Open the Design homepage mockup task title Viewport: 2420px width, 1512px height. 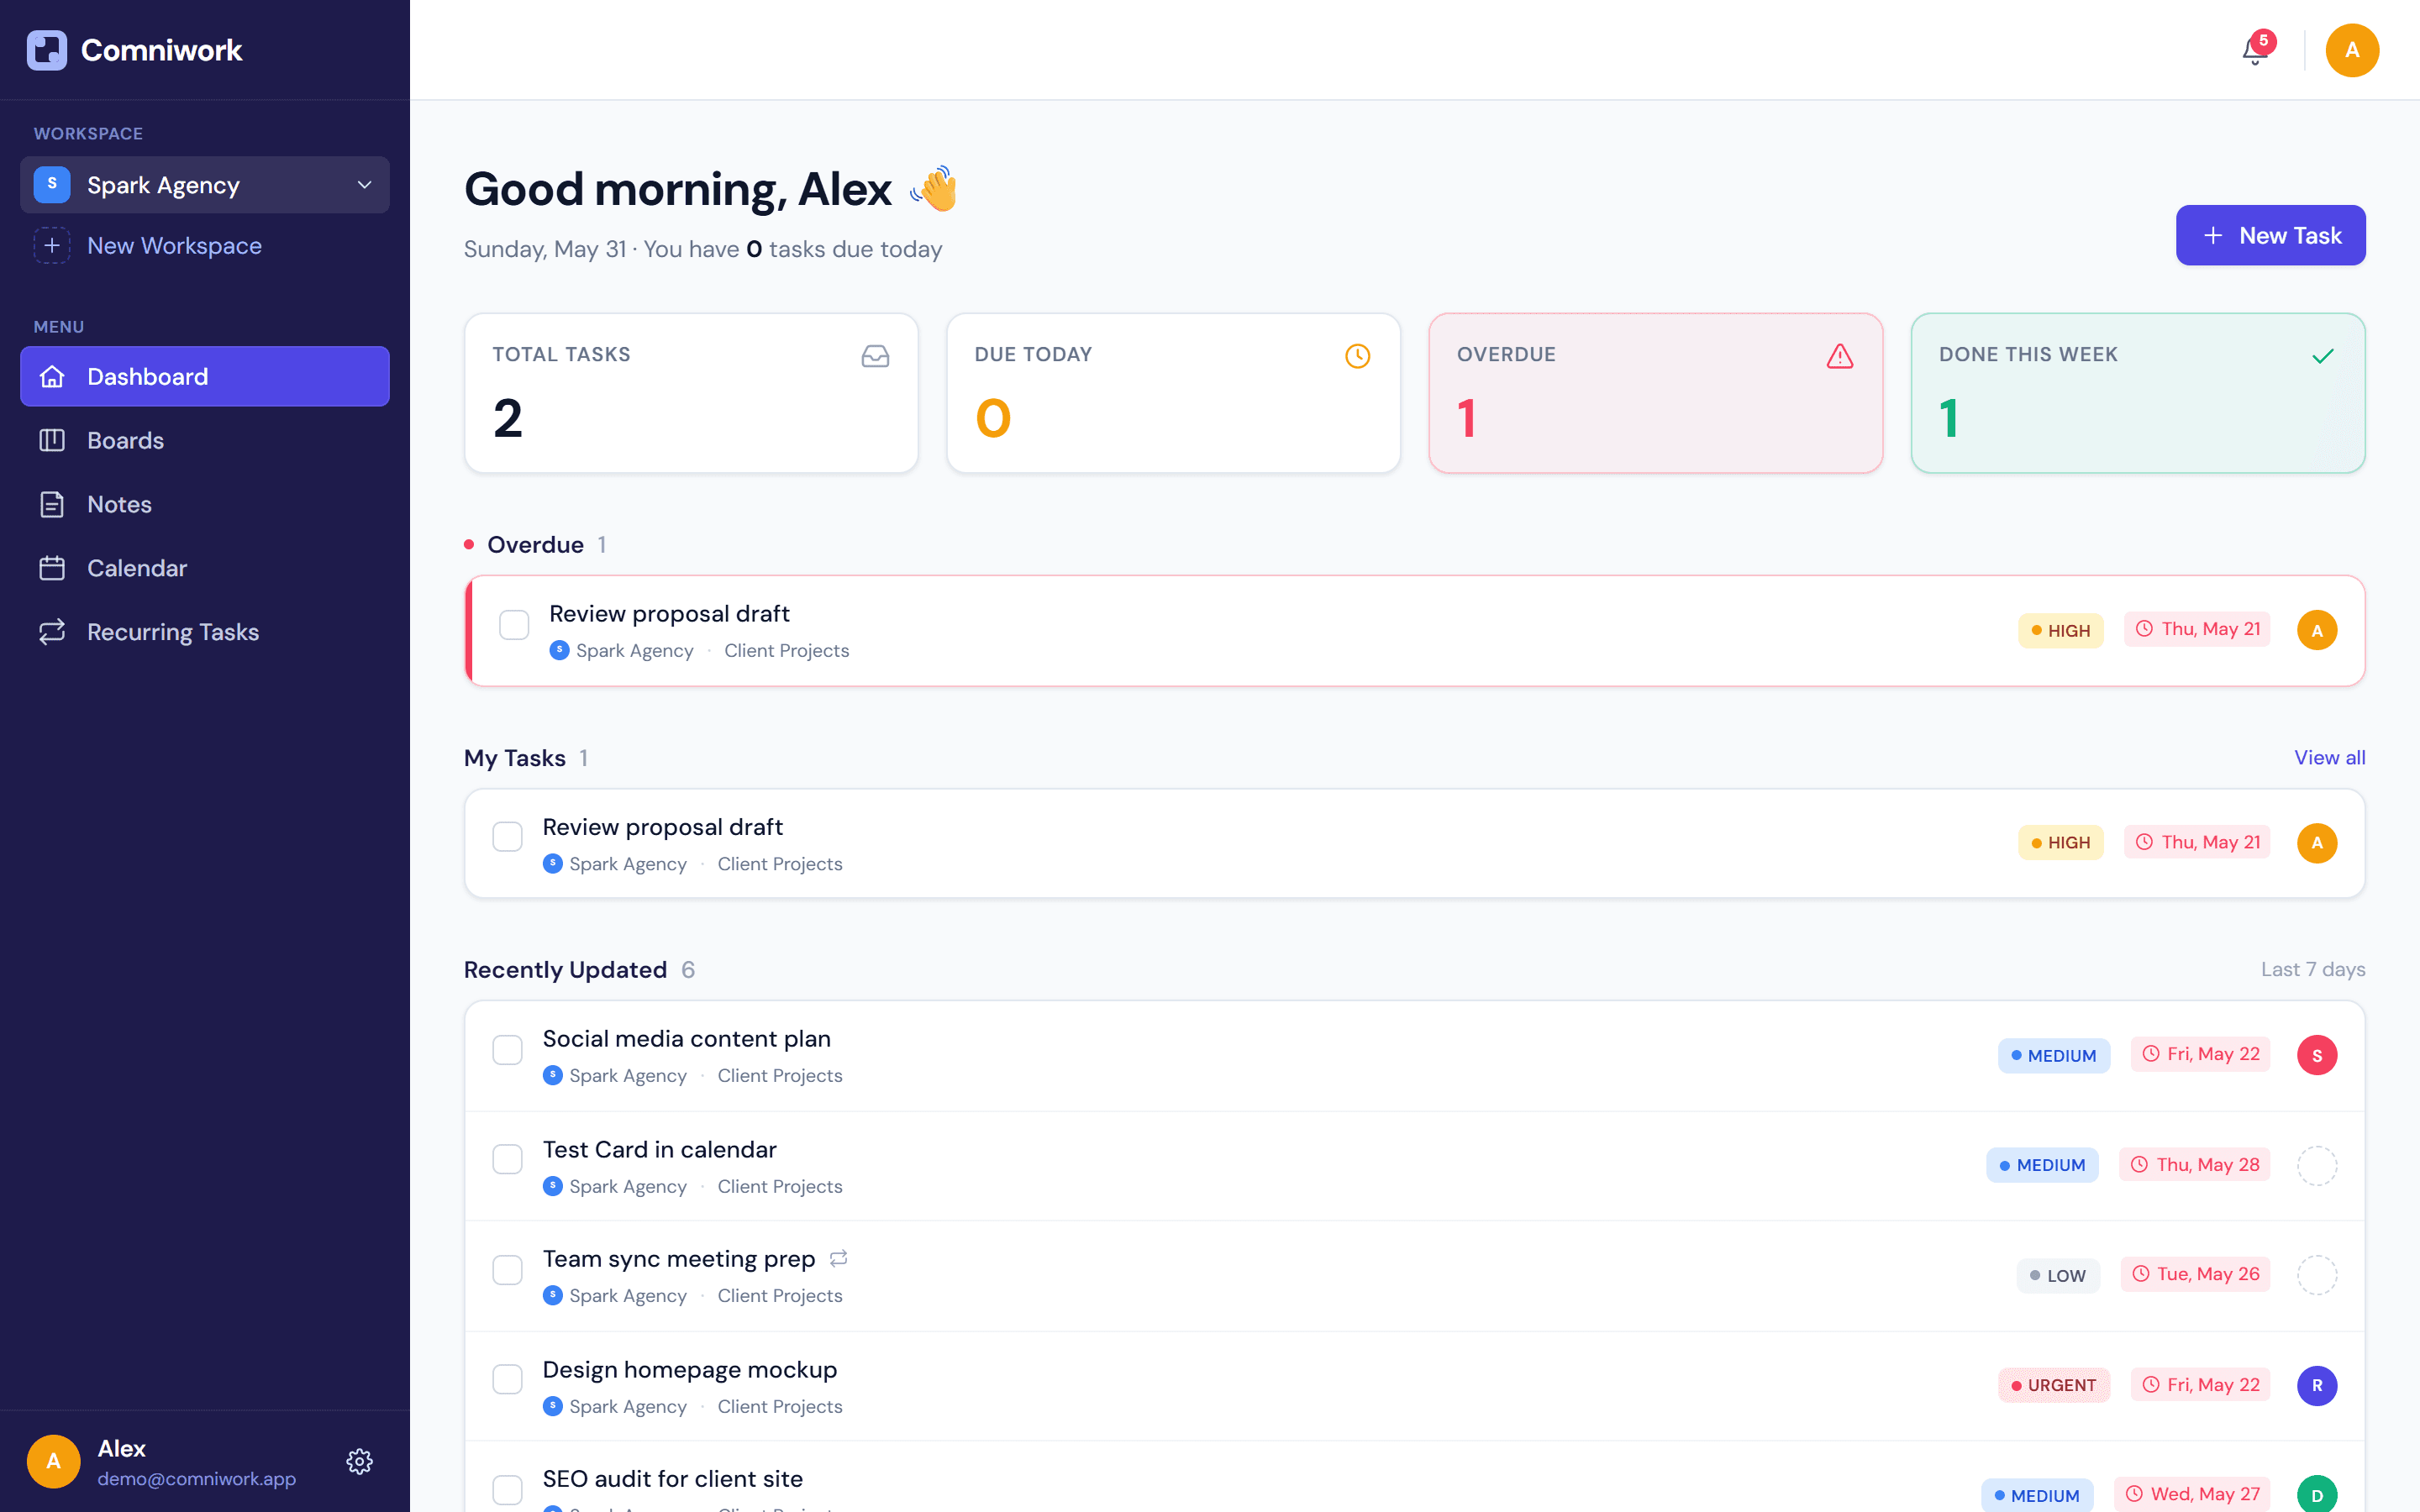pos(689,1369)
